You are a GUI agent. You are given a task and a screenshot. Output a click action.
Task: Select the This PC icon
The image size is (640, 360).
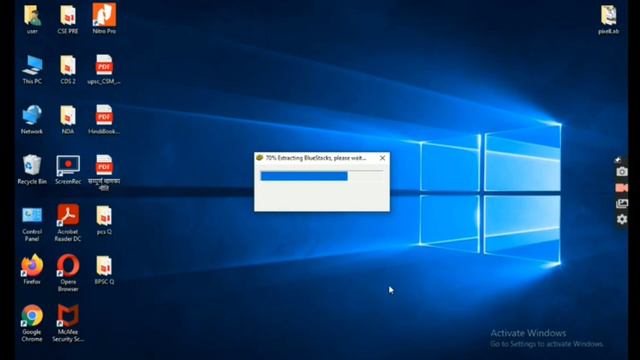pyautogui.click(x=32, y=69)
